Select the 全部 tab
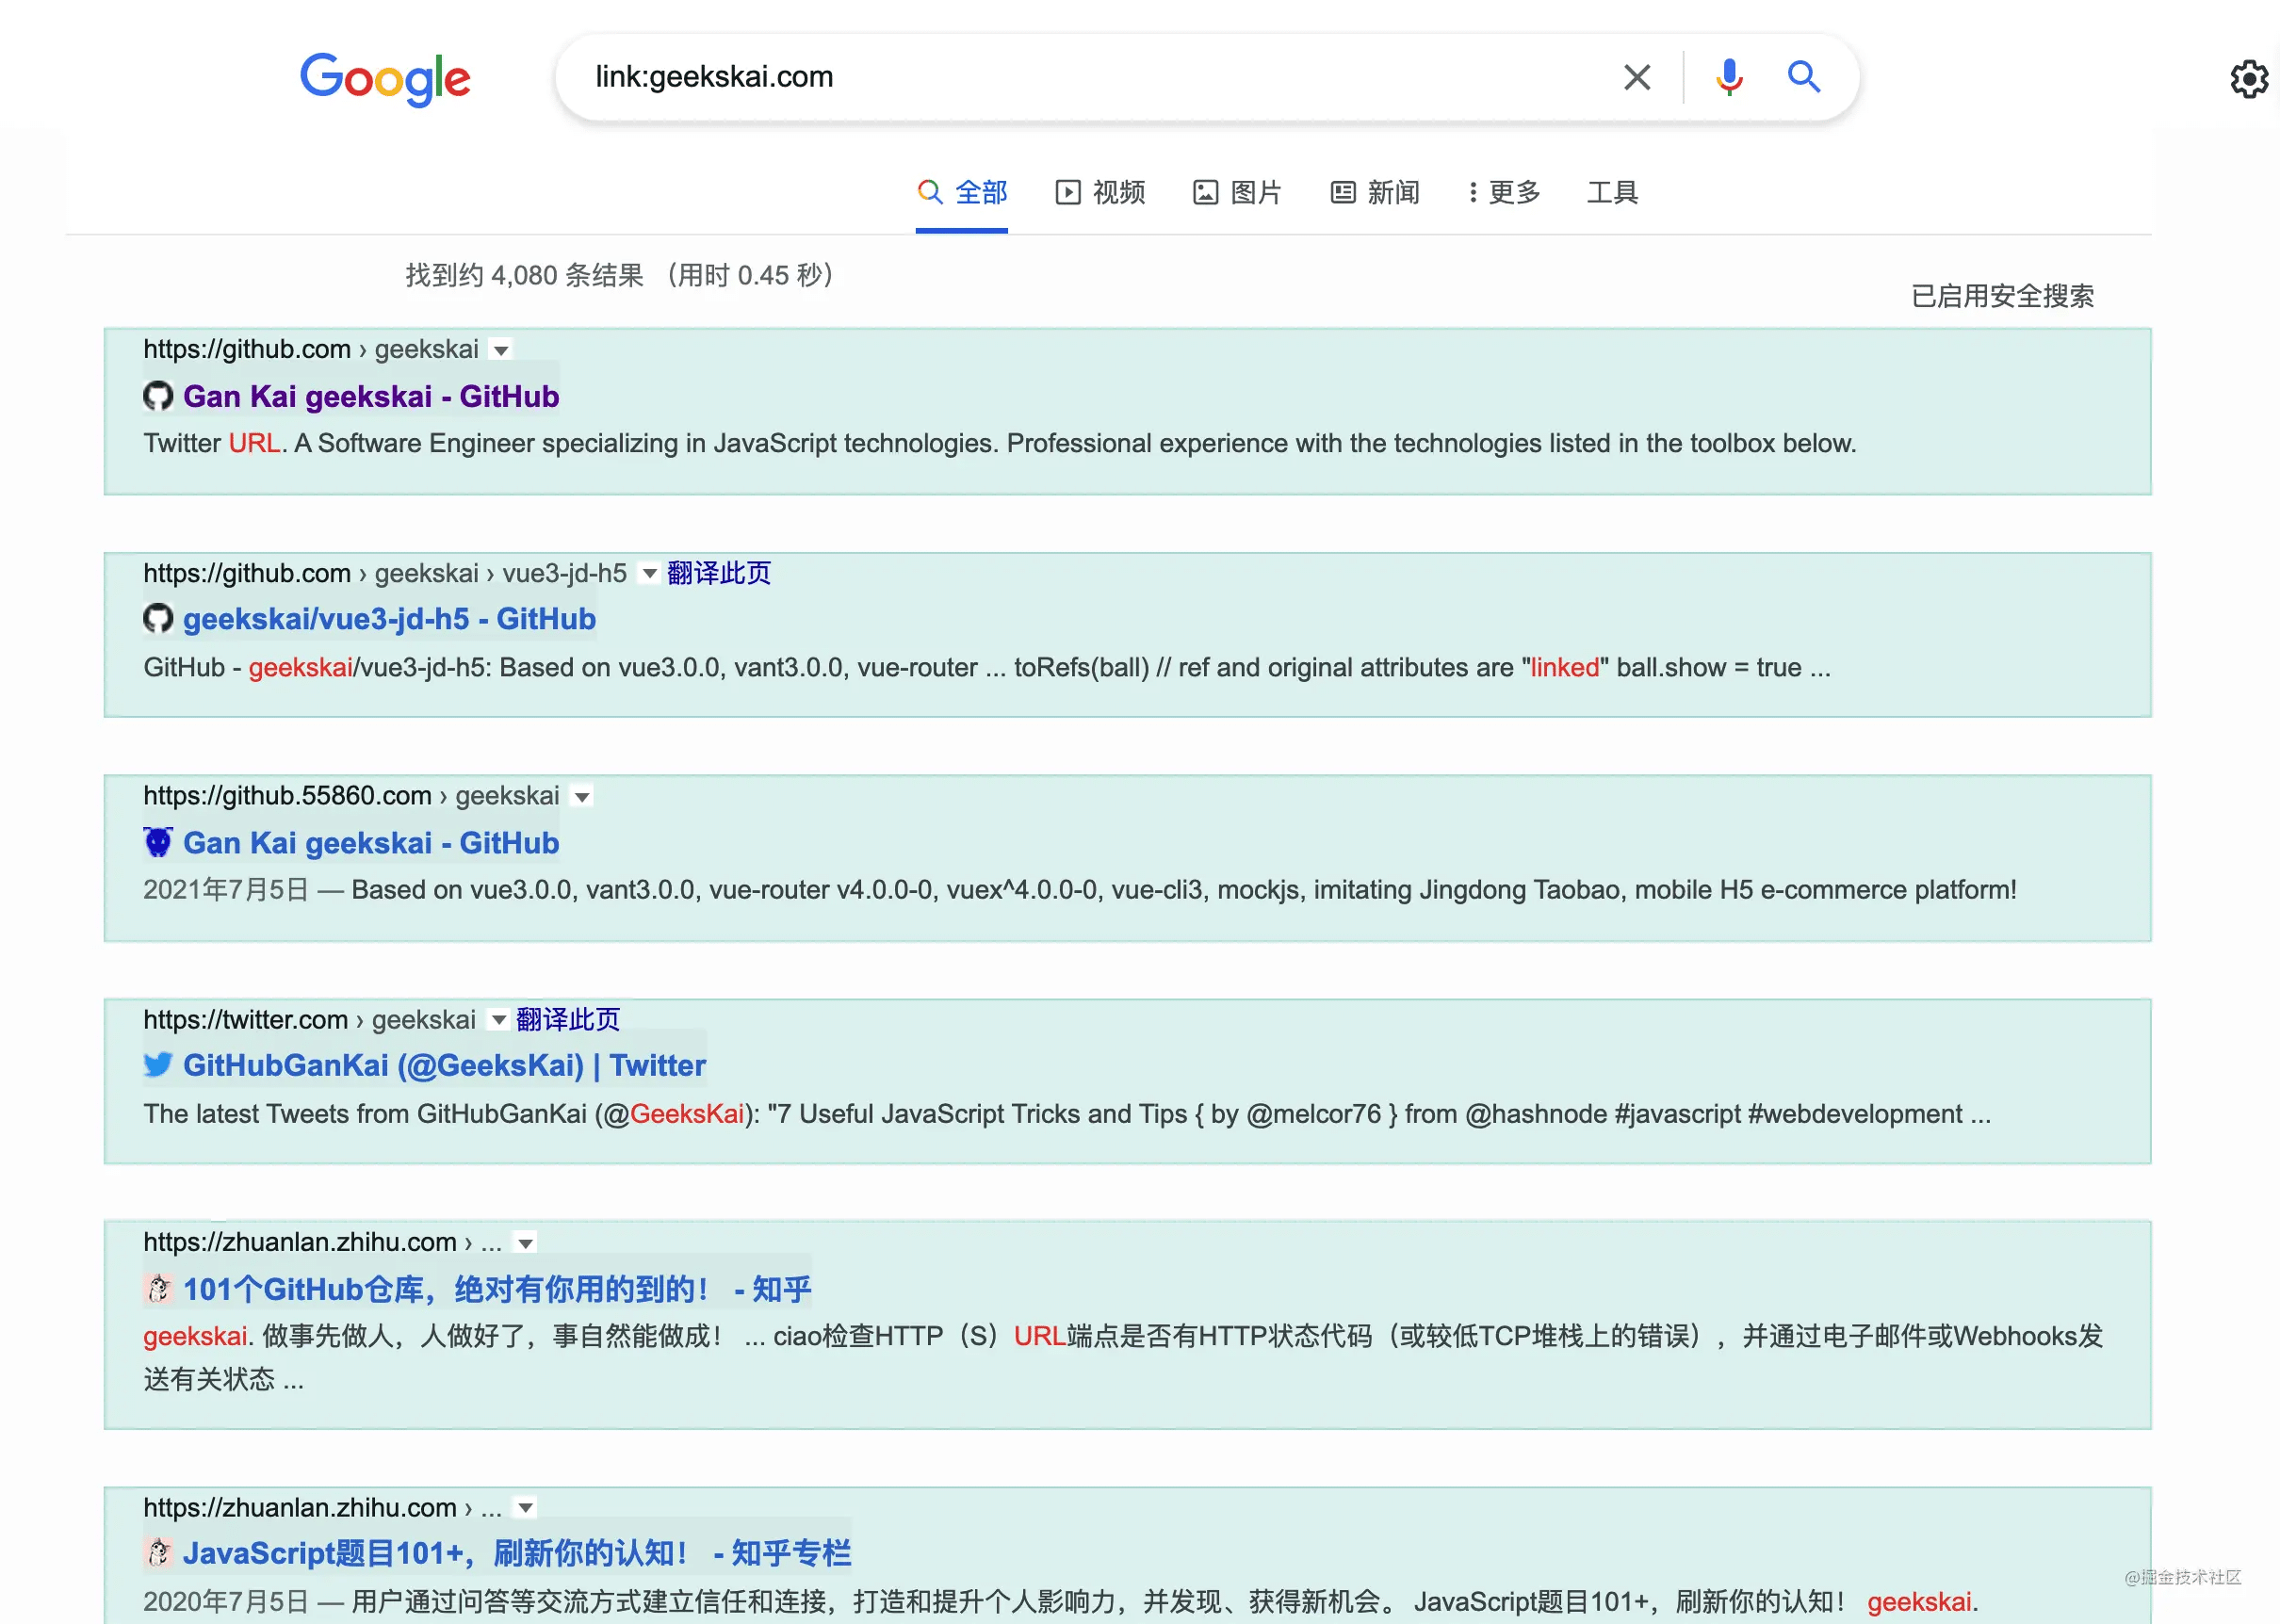Image resolution: width=2280 pixels, height=1624 pixels. pos(962,192)
